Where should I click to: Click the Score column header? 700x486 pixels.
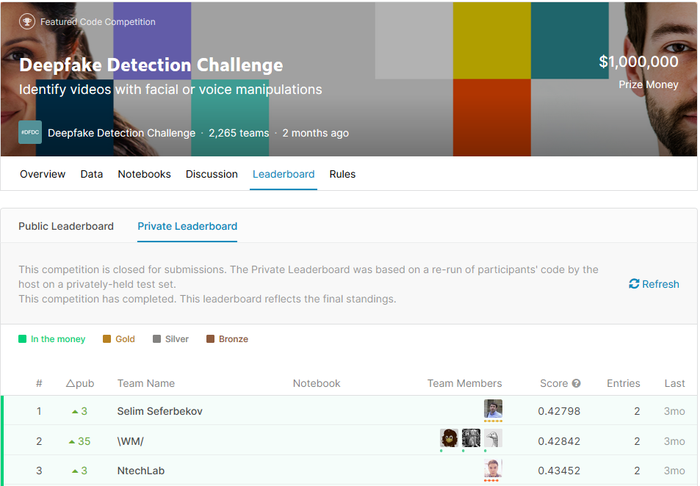554,383
